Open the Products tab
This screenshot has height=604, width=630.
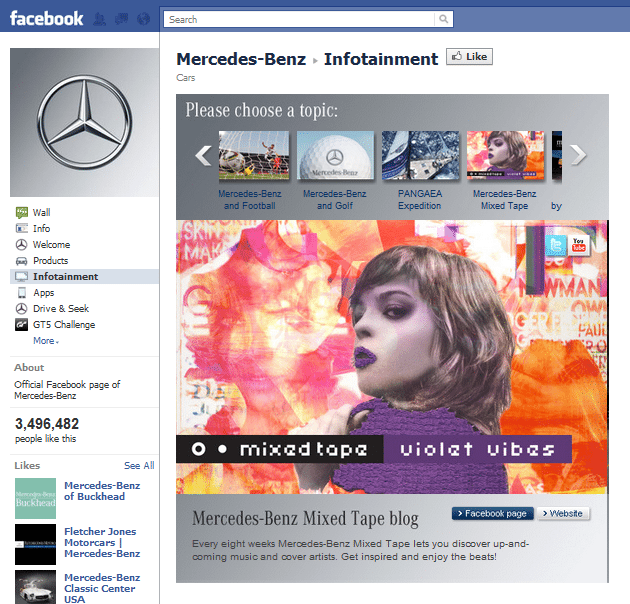(x=51, y=260)
